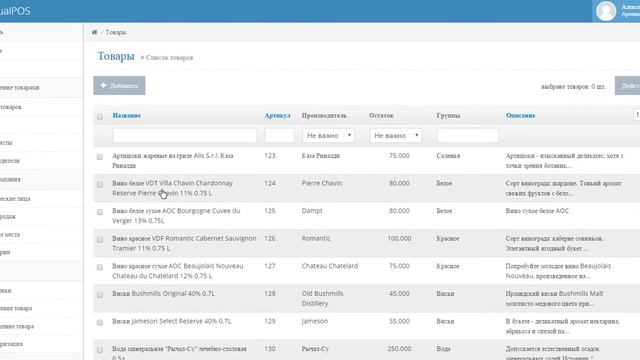Click stock value 250.000

pyautogui.click(x=399, y=349)
